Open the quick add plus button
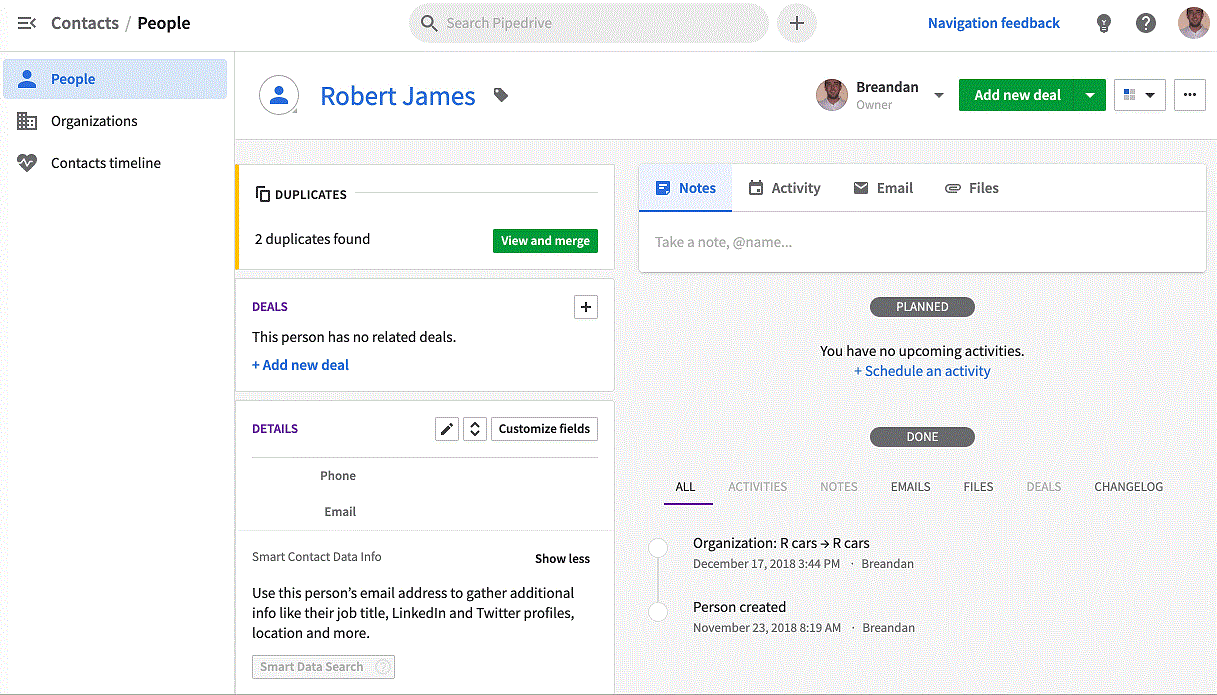The width and height of the screenshot is (1217, 695). (x=797, y=23)
